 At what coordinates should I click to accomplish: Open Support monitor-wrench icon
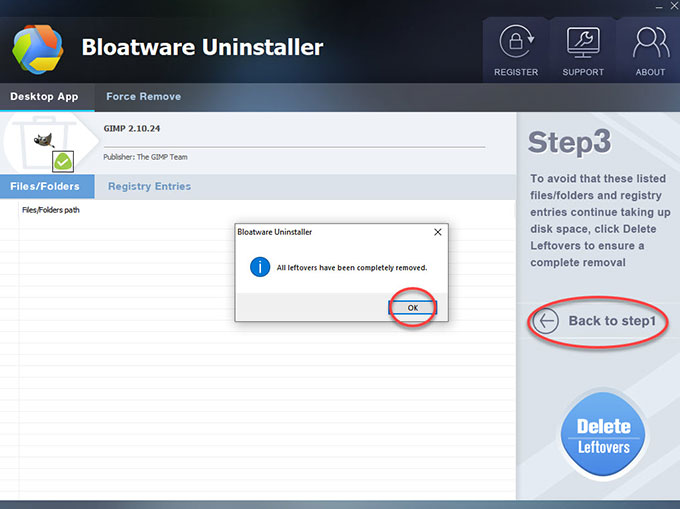point(583,42)
